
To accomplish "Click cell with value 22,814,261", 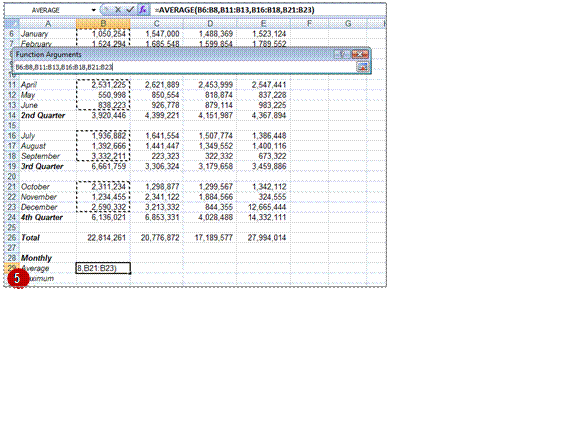I will coord(103,237).
